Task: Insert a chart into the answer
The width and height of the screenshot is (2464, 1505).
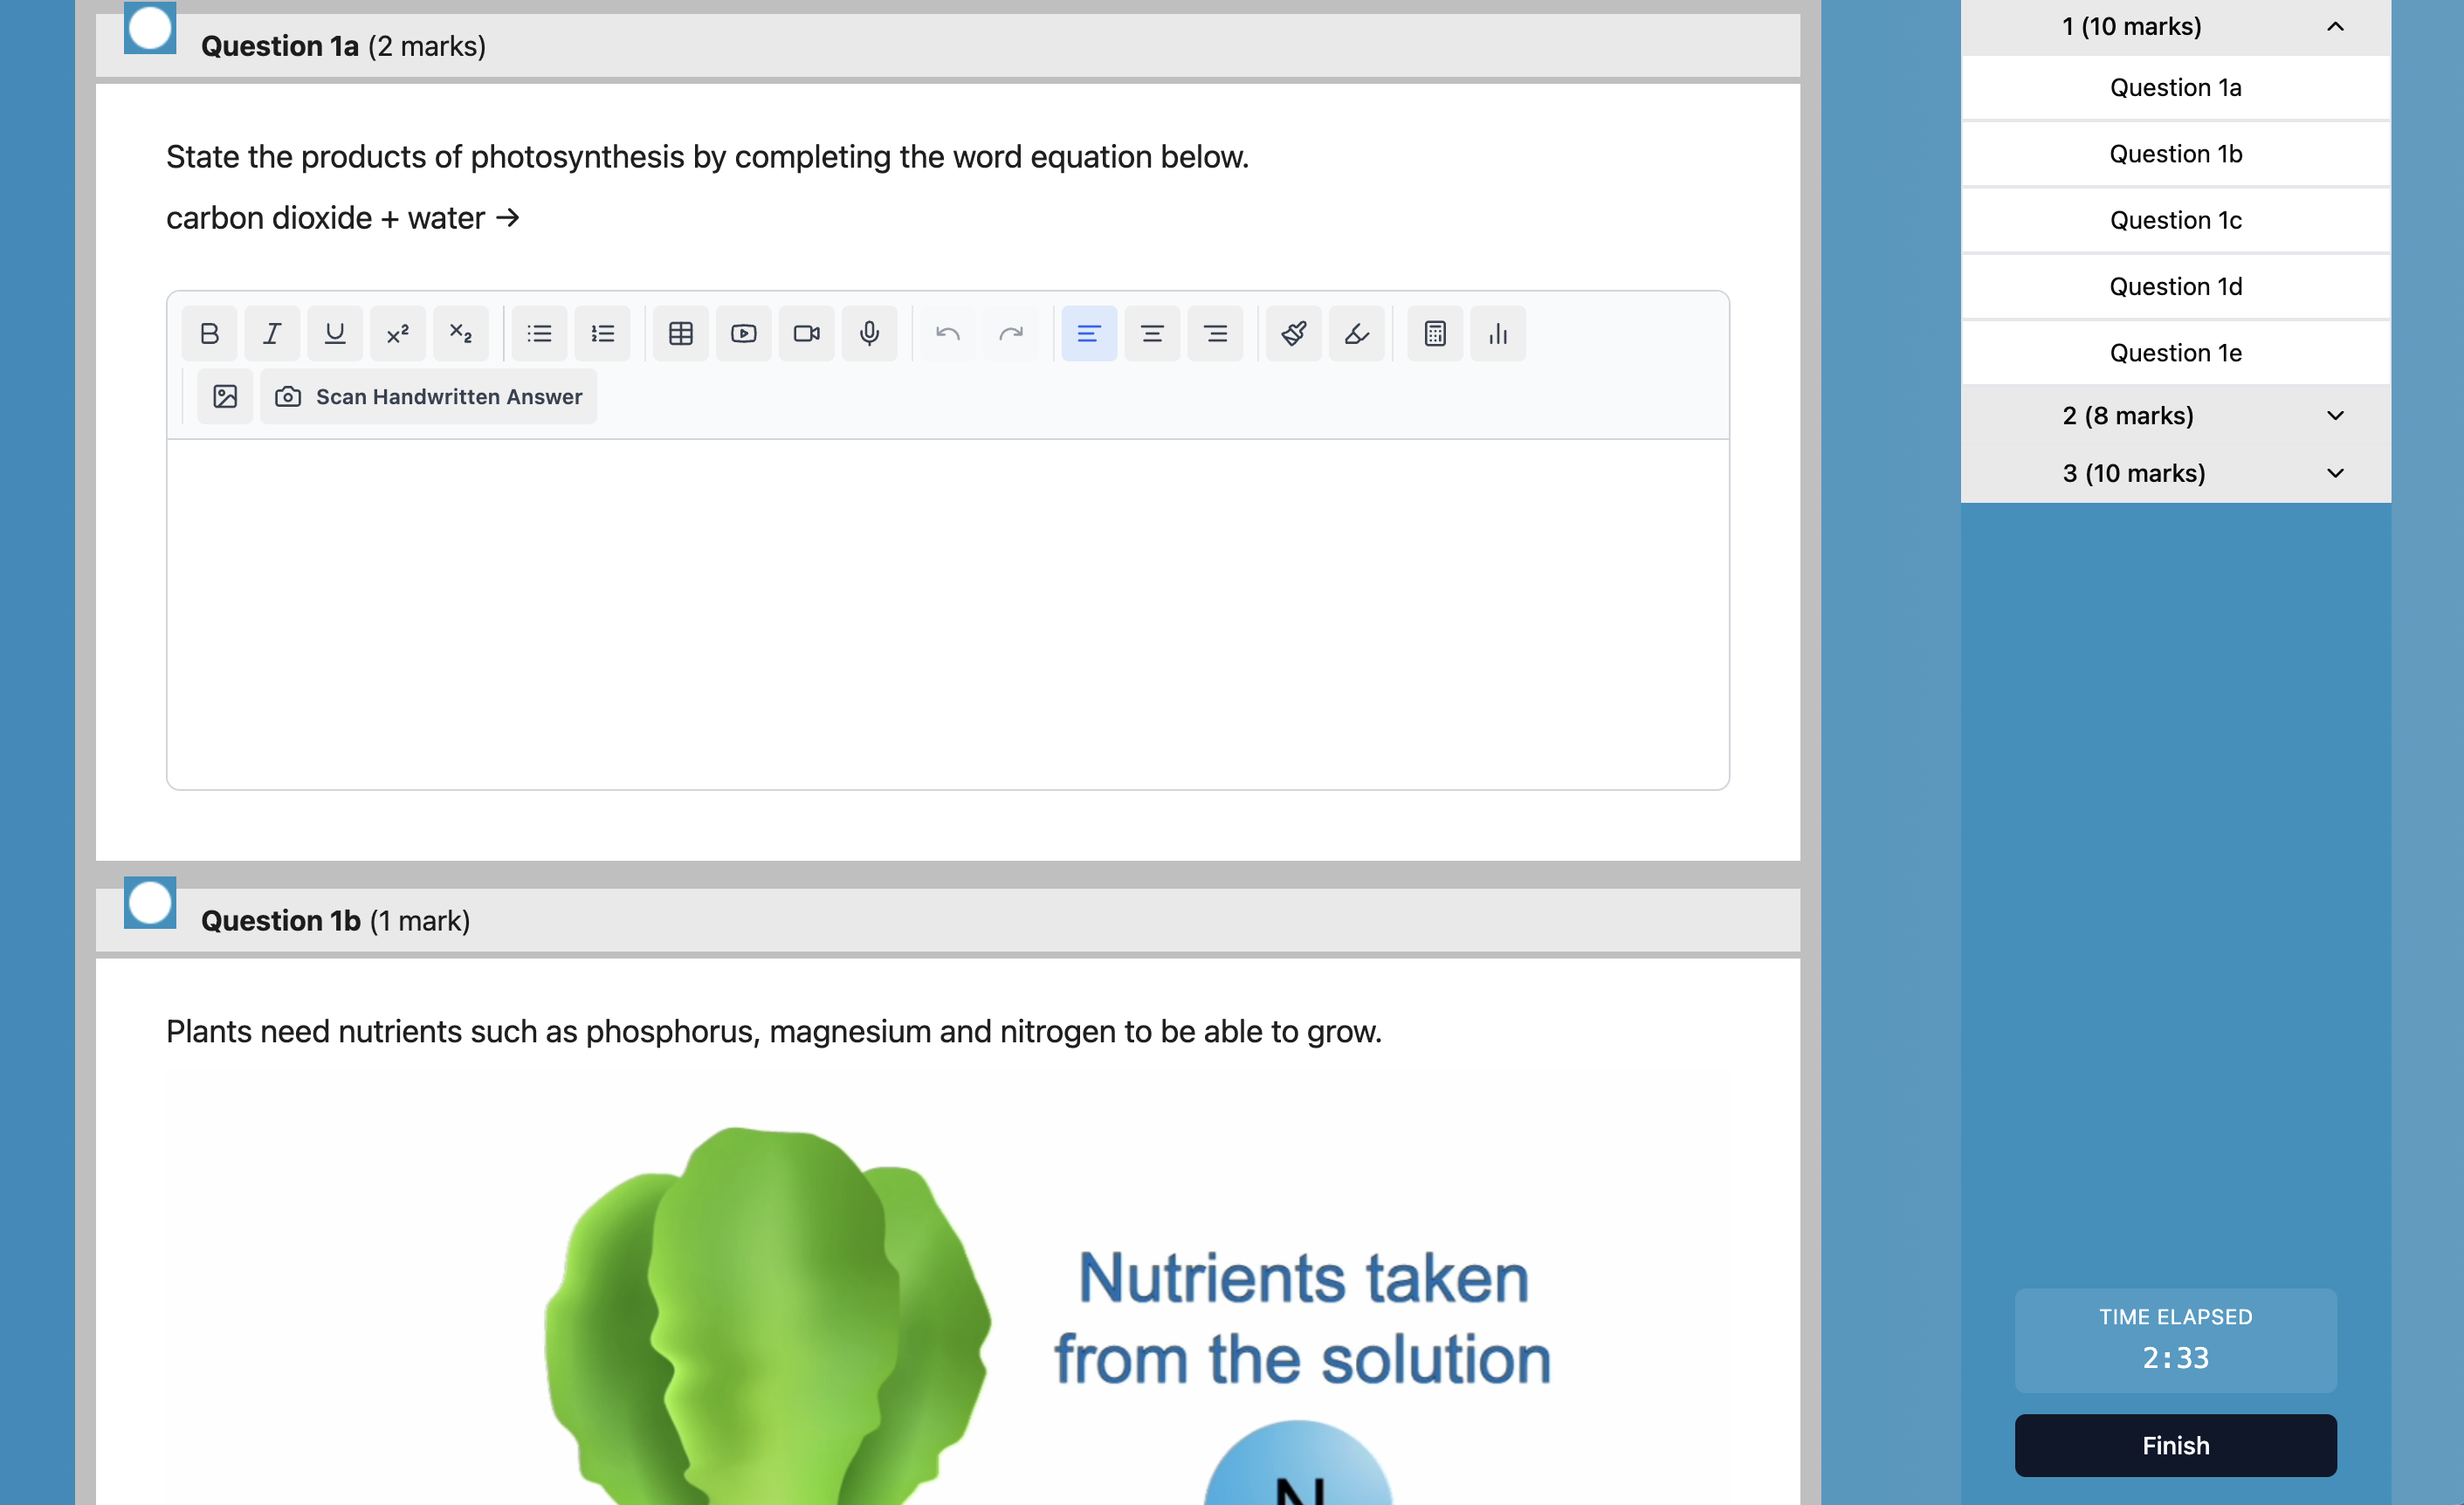Action: pyautogui.click(x=1497, y=333)
